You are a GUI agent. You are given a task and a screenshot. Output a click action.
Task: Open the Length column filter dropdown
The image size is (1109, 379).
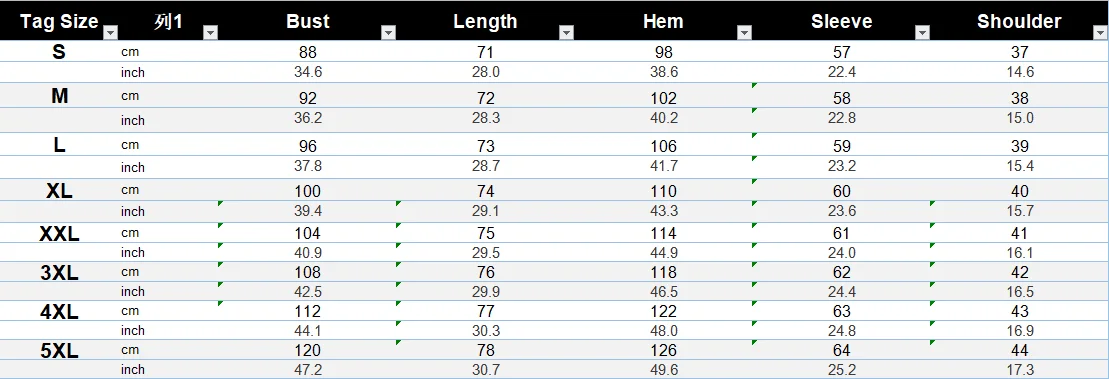pyautogui.click(x=567, y=33)
